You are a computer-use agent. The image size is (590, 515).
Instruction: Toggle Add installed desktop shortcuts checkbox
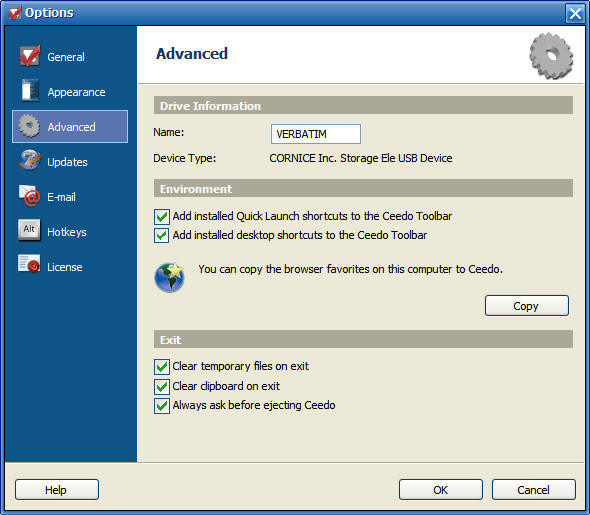162,235
